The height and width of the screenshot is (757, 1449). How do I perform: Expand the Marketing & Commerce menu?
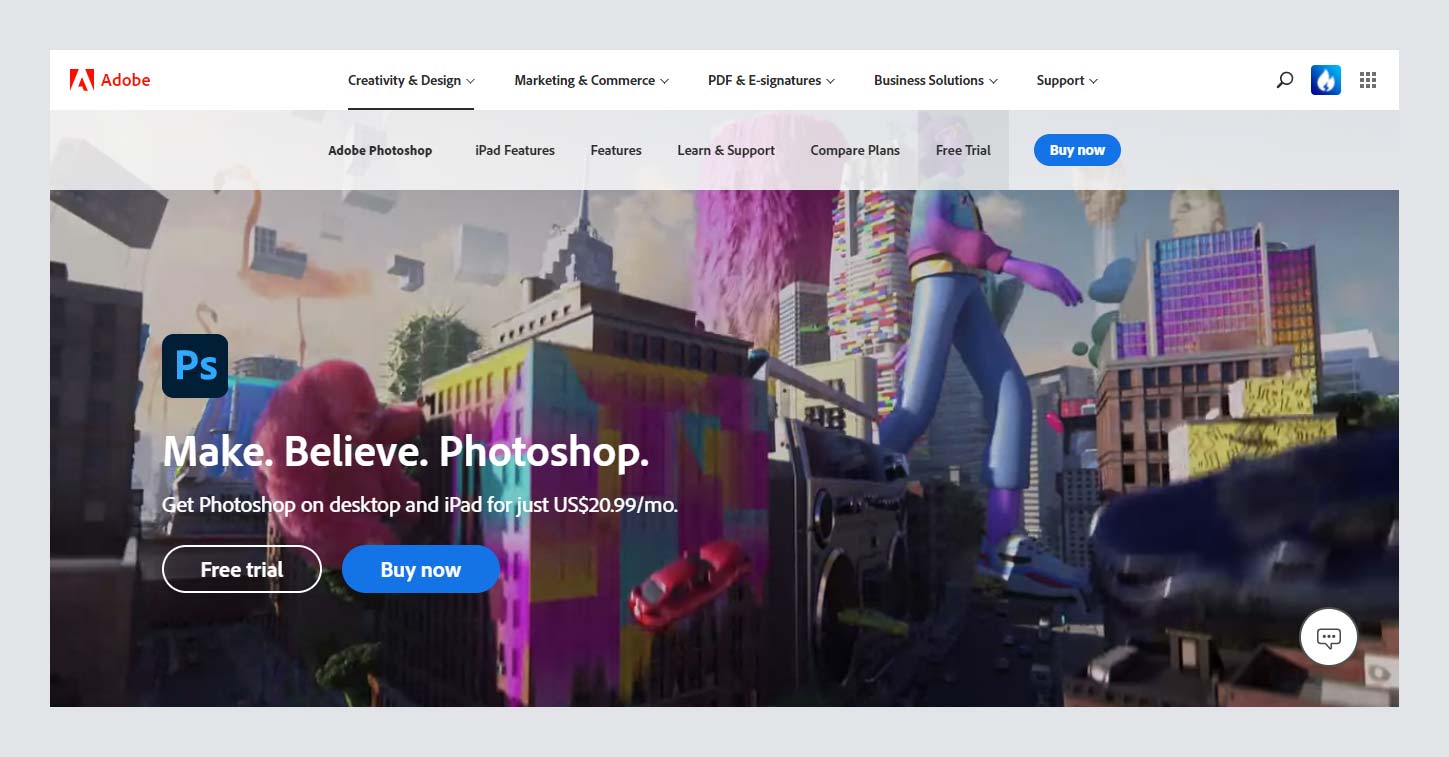(x=592, y=80)
